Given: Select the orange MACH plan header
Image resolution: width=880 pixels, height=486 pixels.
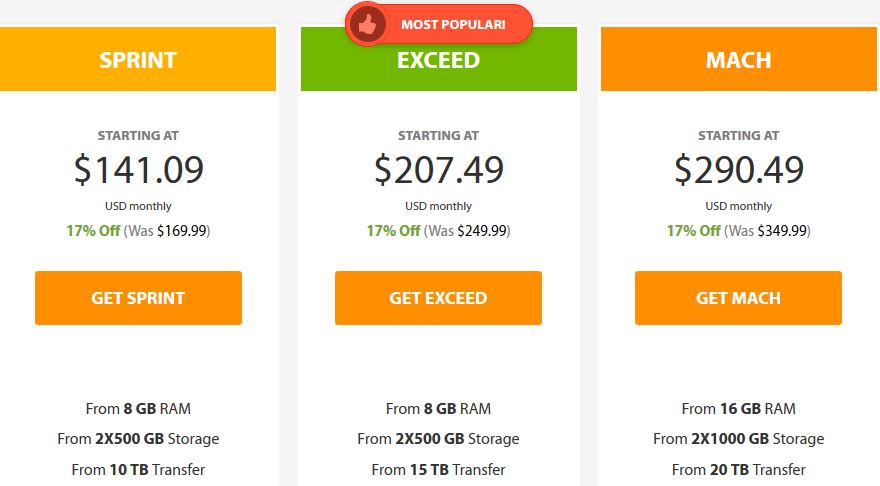Looking at the screenshot, I should click(x=739, y=59).
